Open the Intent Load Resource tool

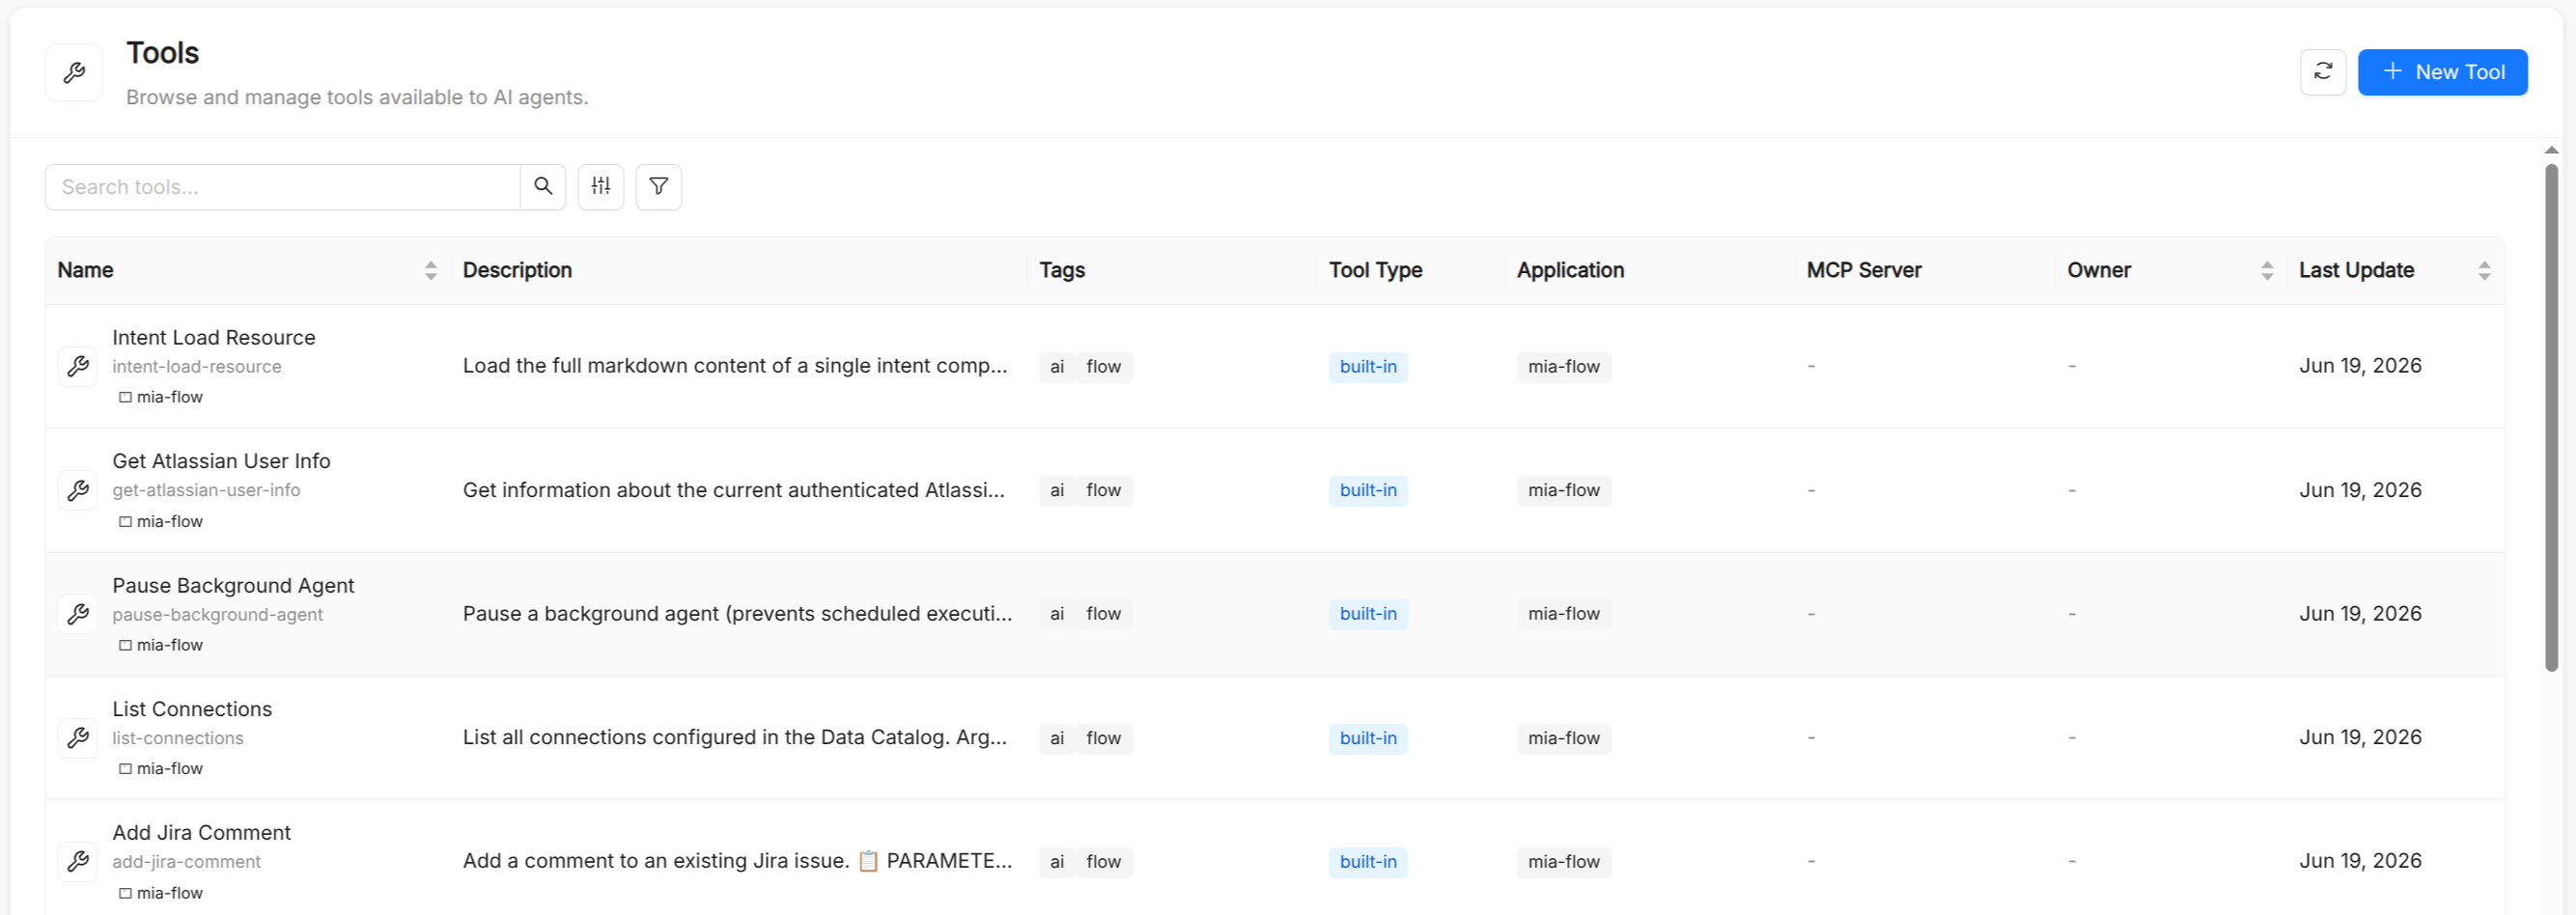[214, 338]
